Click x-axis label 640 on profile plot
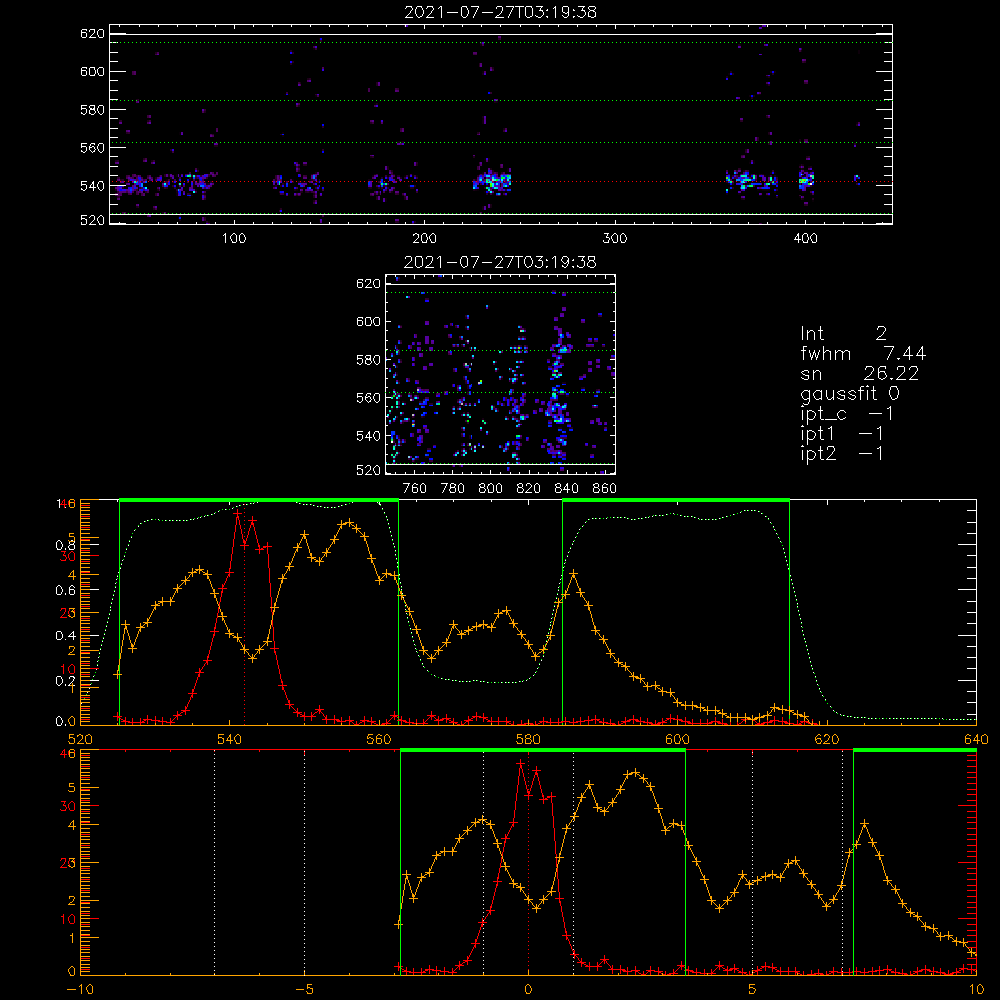 coord(976,740)
